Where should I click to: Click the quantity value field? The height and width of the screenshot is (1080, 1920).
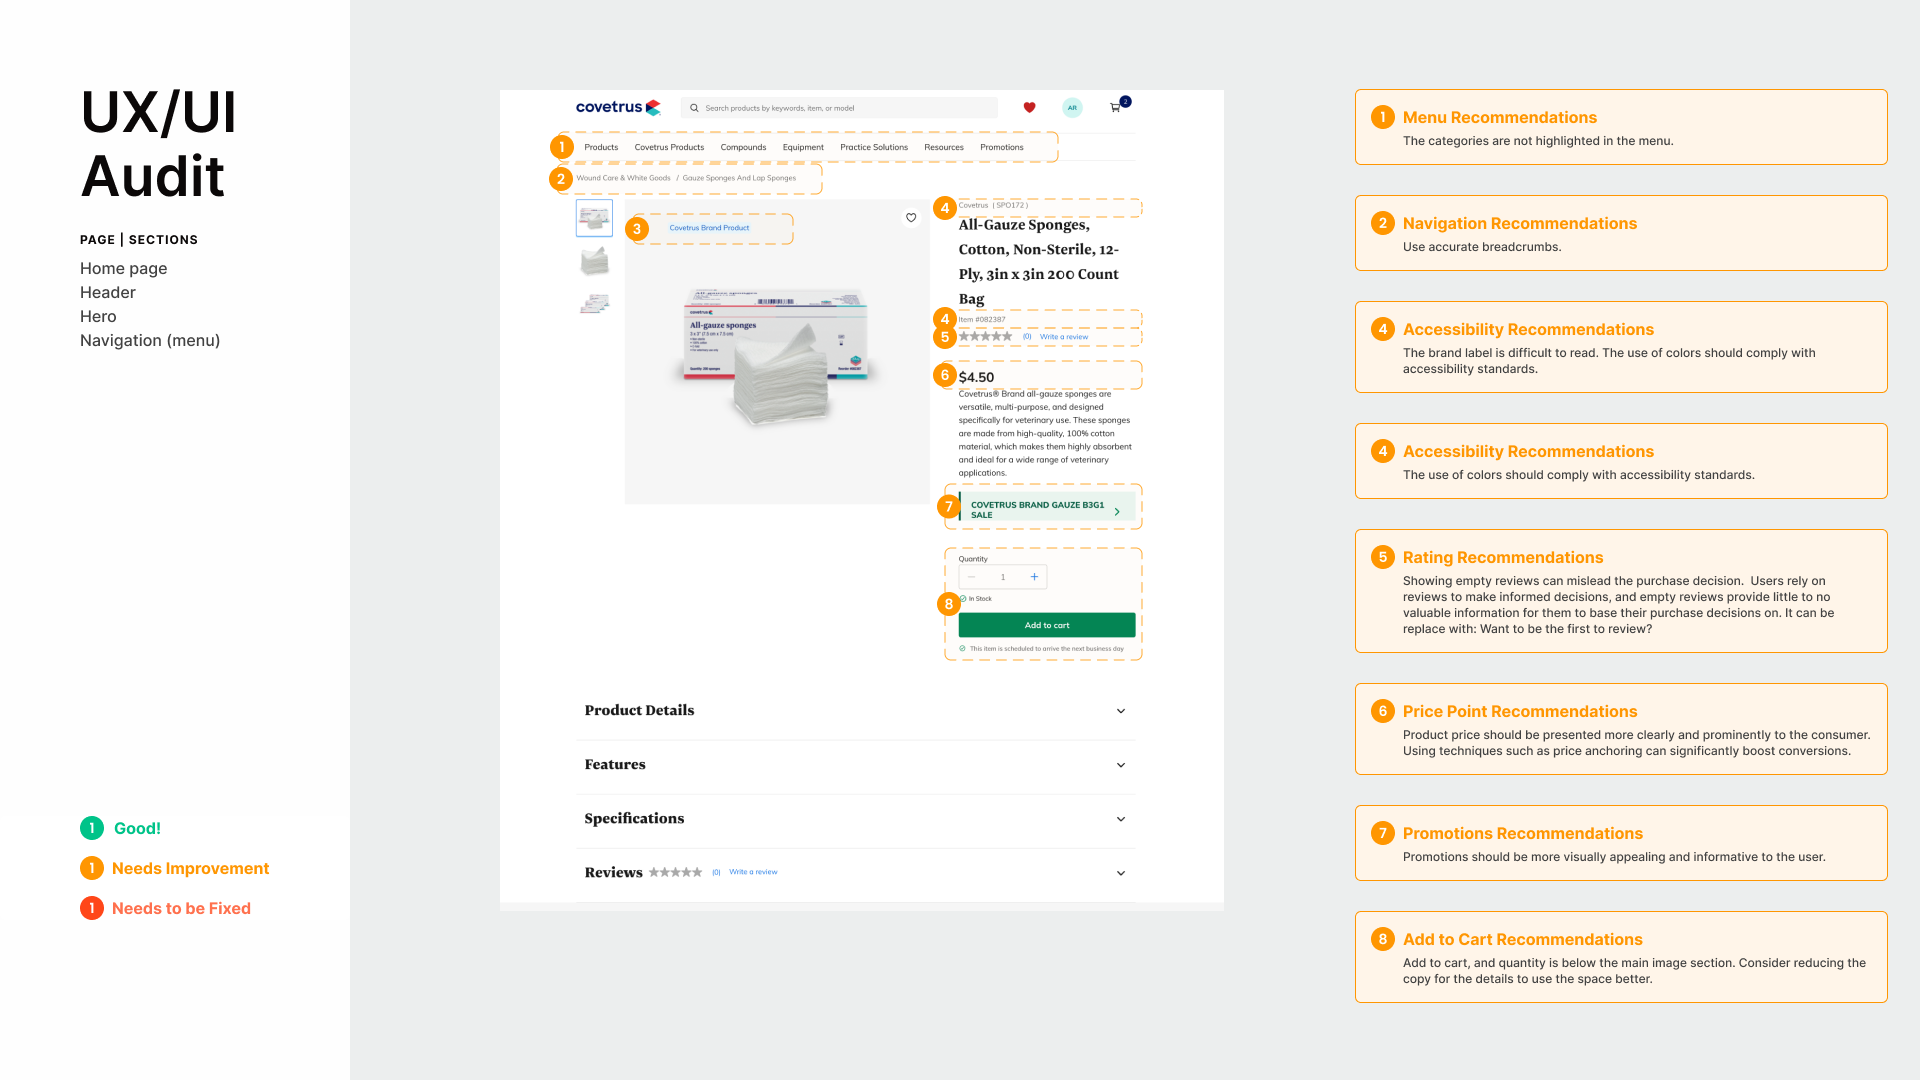(1003, 577)
